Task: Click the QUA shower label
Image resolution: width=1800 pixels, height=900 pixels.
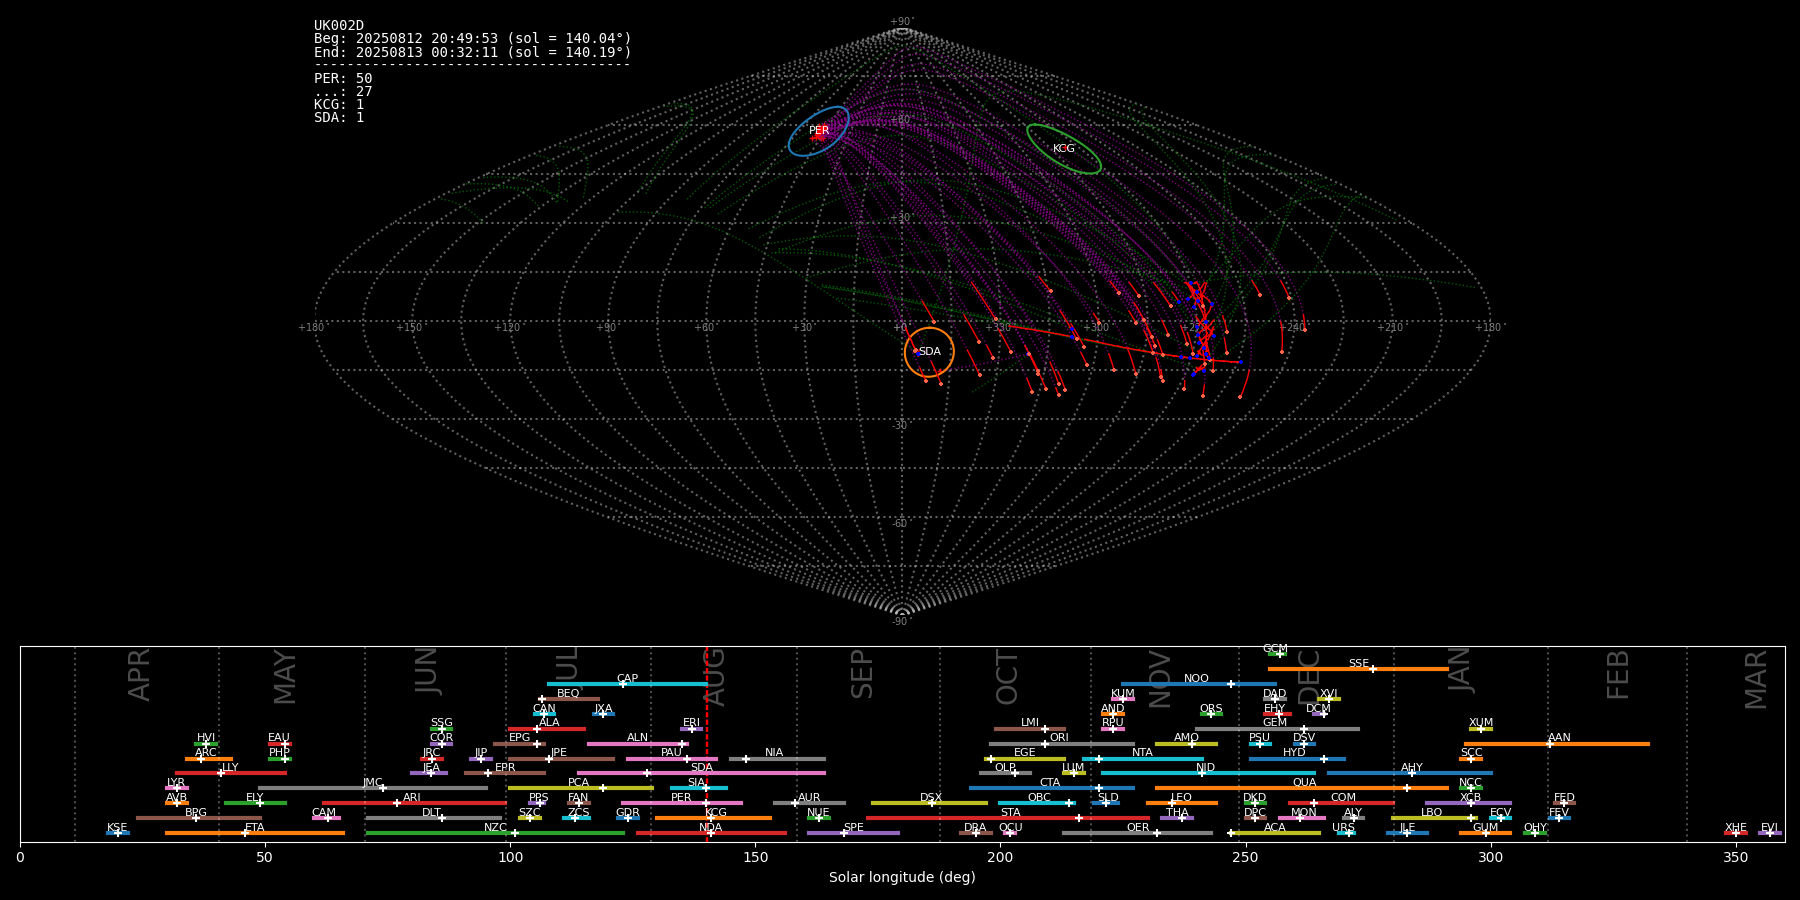Action: 1304,782
